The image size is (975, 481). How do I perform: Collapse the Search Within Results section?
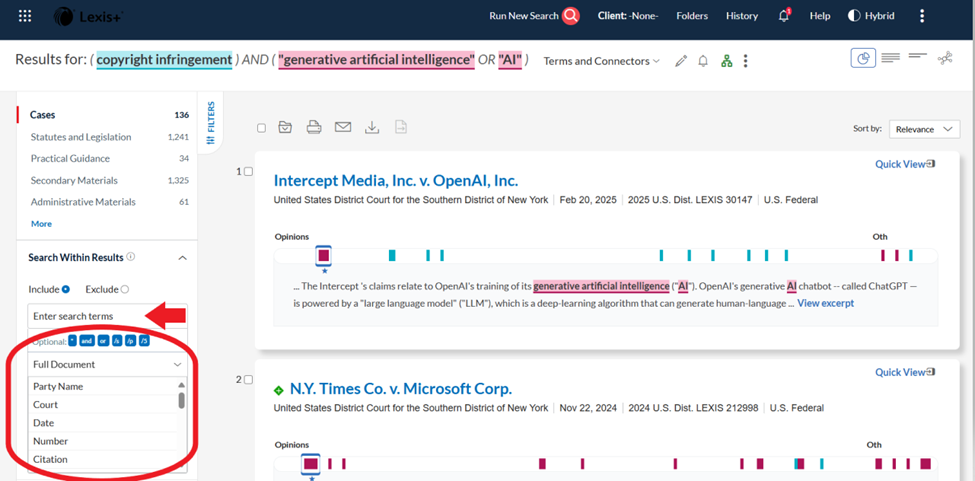182,257
